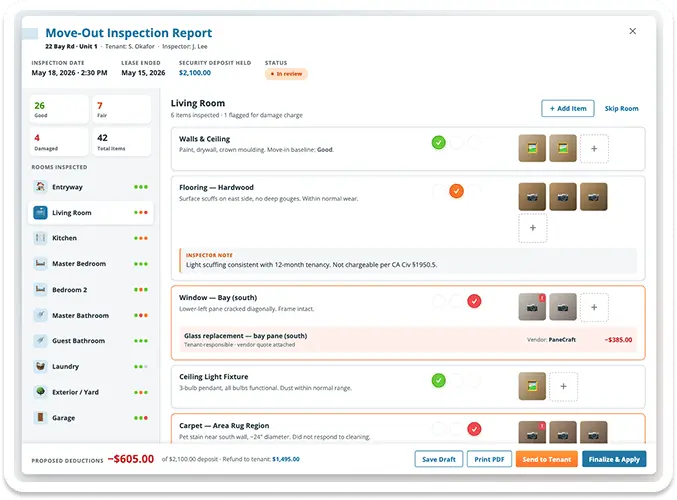The height and width of the screenshot is (500, 677).
Task: Click the Skip Room link
Action: pos(621,108)
